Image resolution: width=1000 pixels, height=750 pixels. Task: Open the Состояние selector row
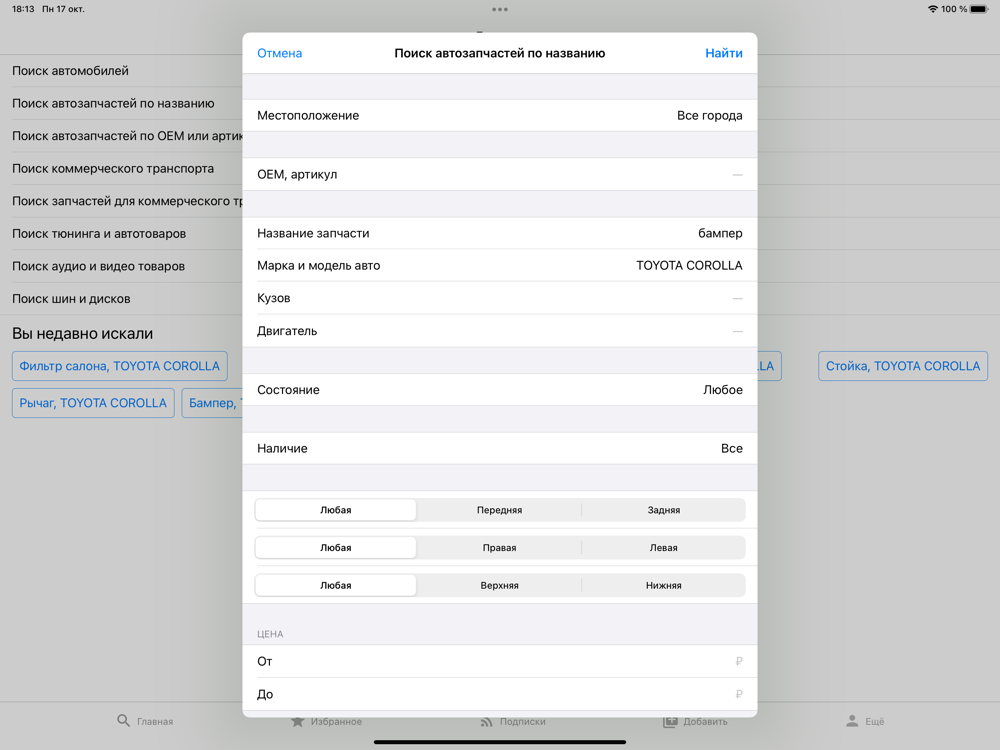[499, 390]
